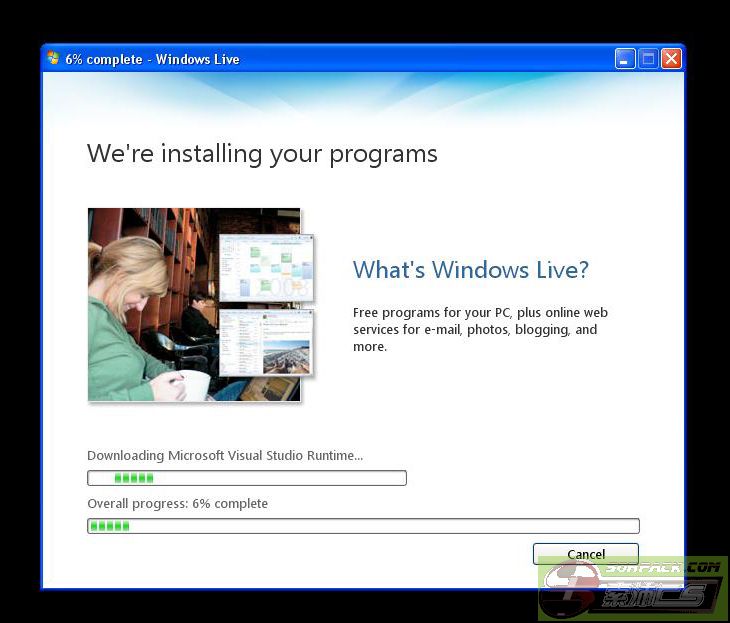Viewport: 730px width, 623px height.
Task: Click green blocks in the download progress bar
Action: (133, 478)
